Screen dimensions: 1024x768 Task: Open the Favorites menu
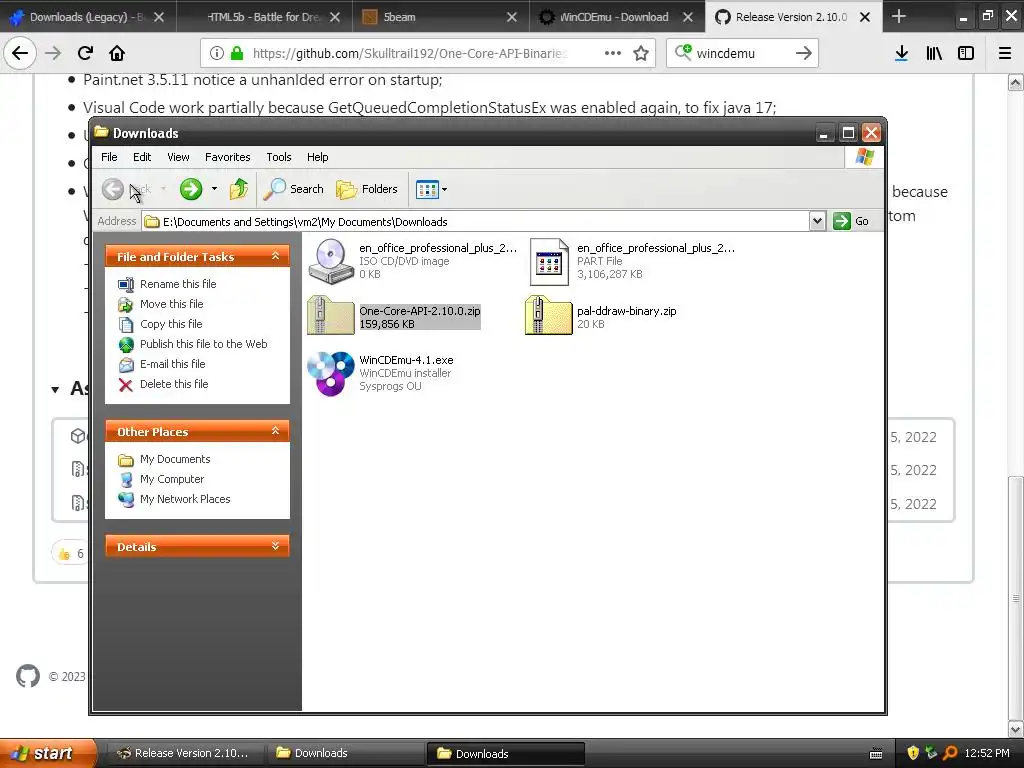coord(227,157)
